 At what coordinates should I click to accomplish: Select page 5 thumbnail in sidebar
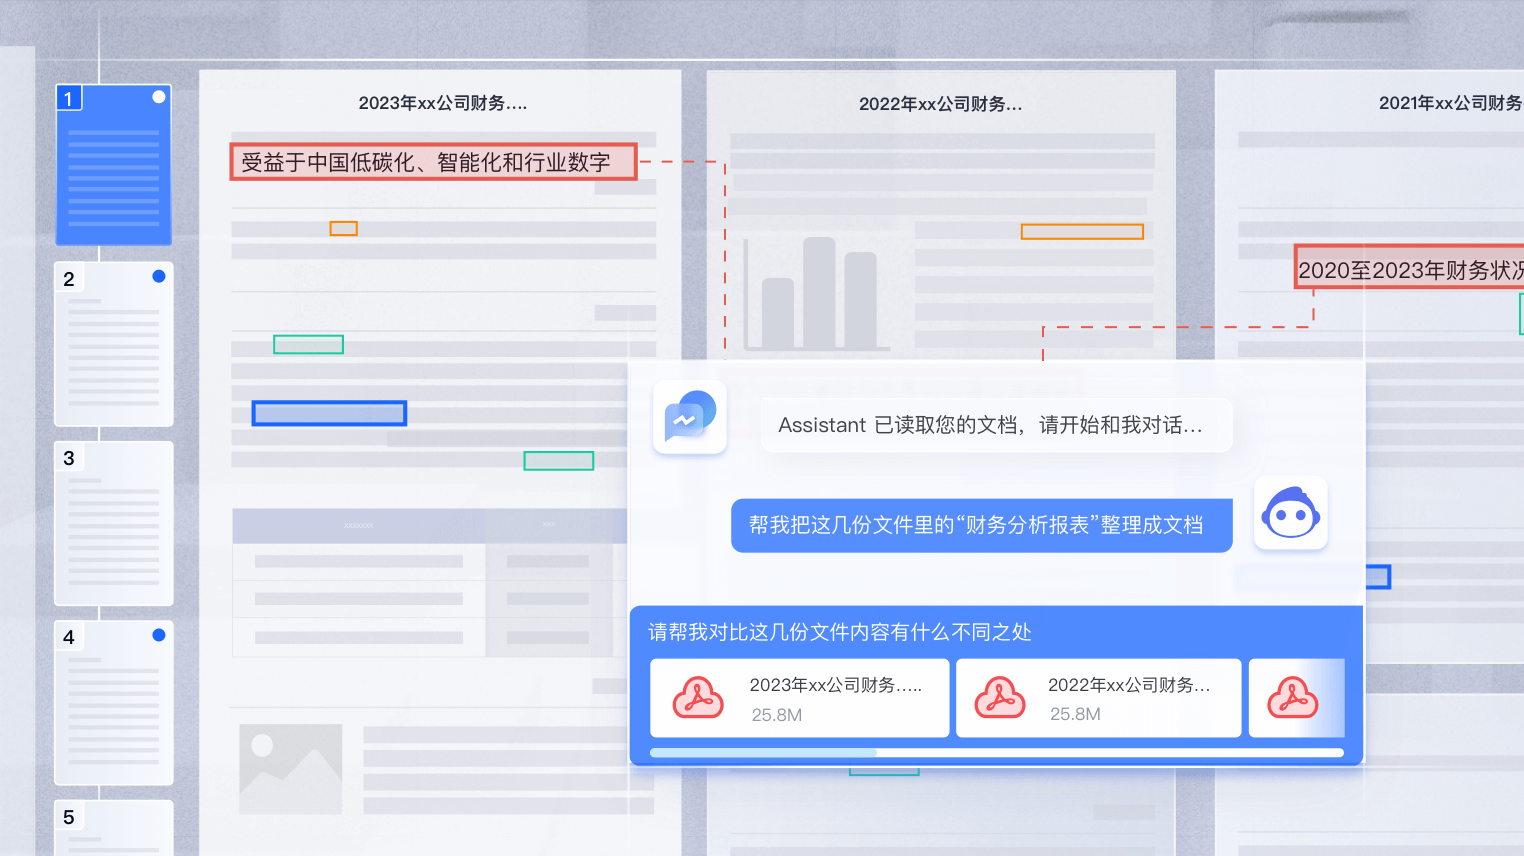coord(114,827)
